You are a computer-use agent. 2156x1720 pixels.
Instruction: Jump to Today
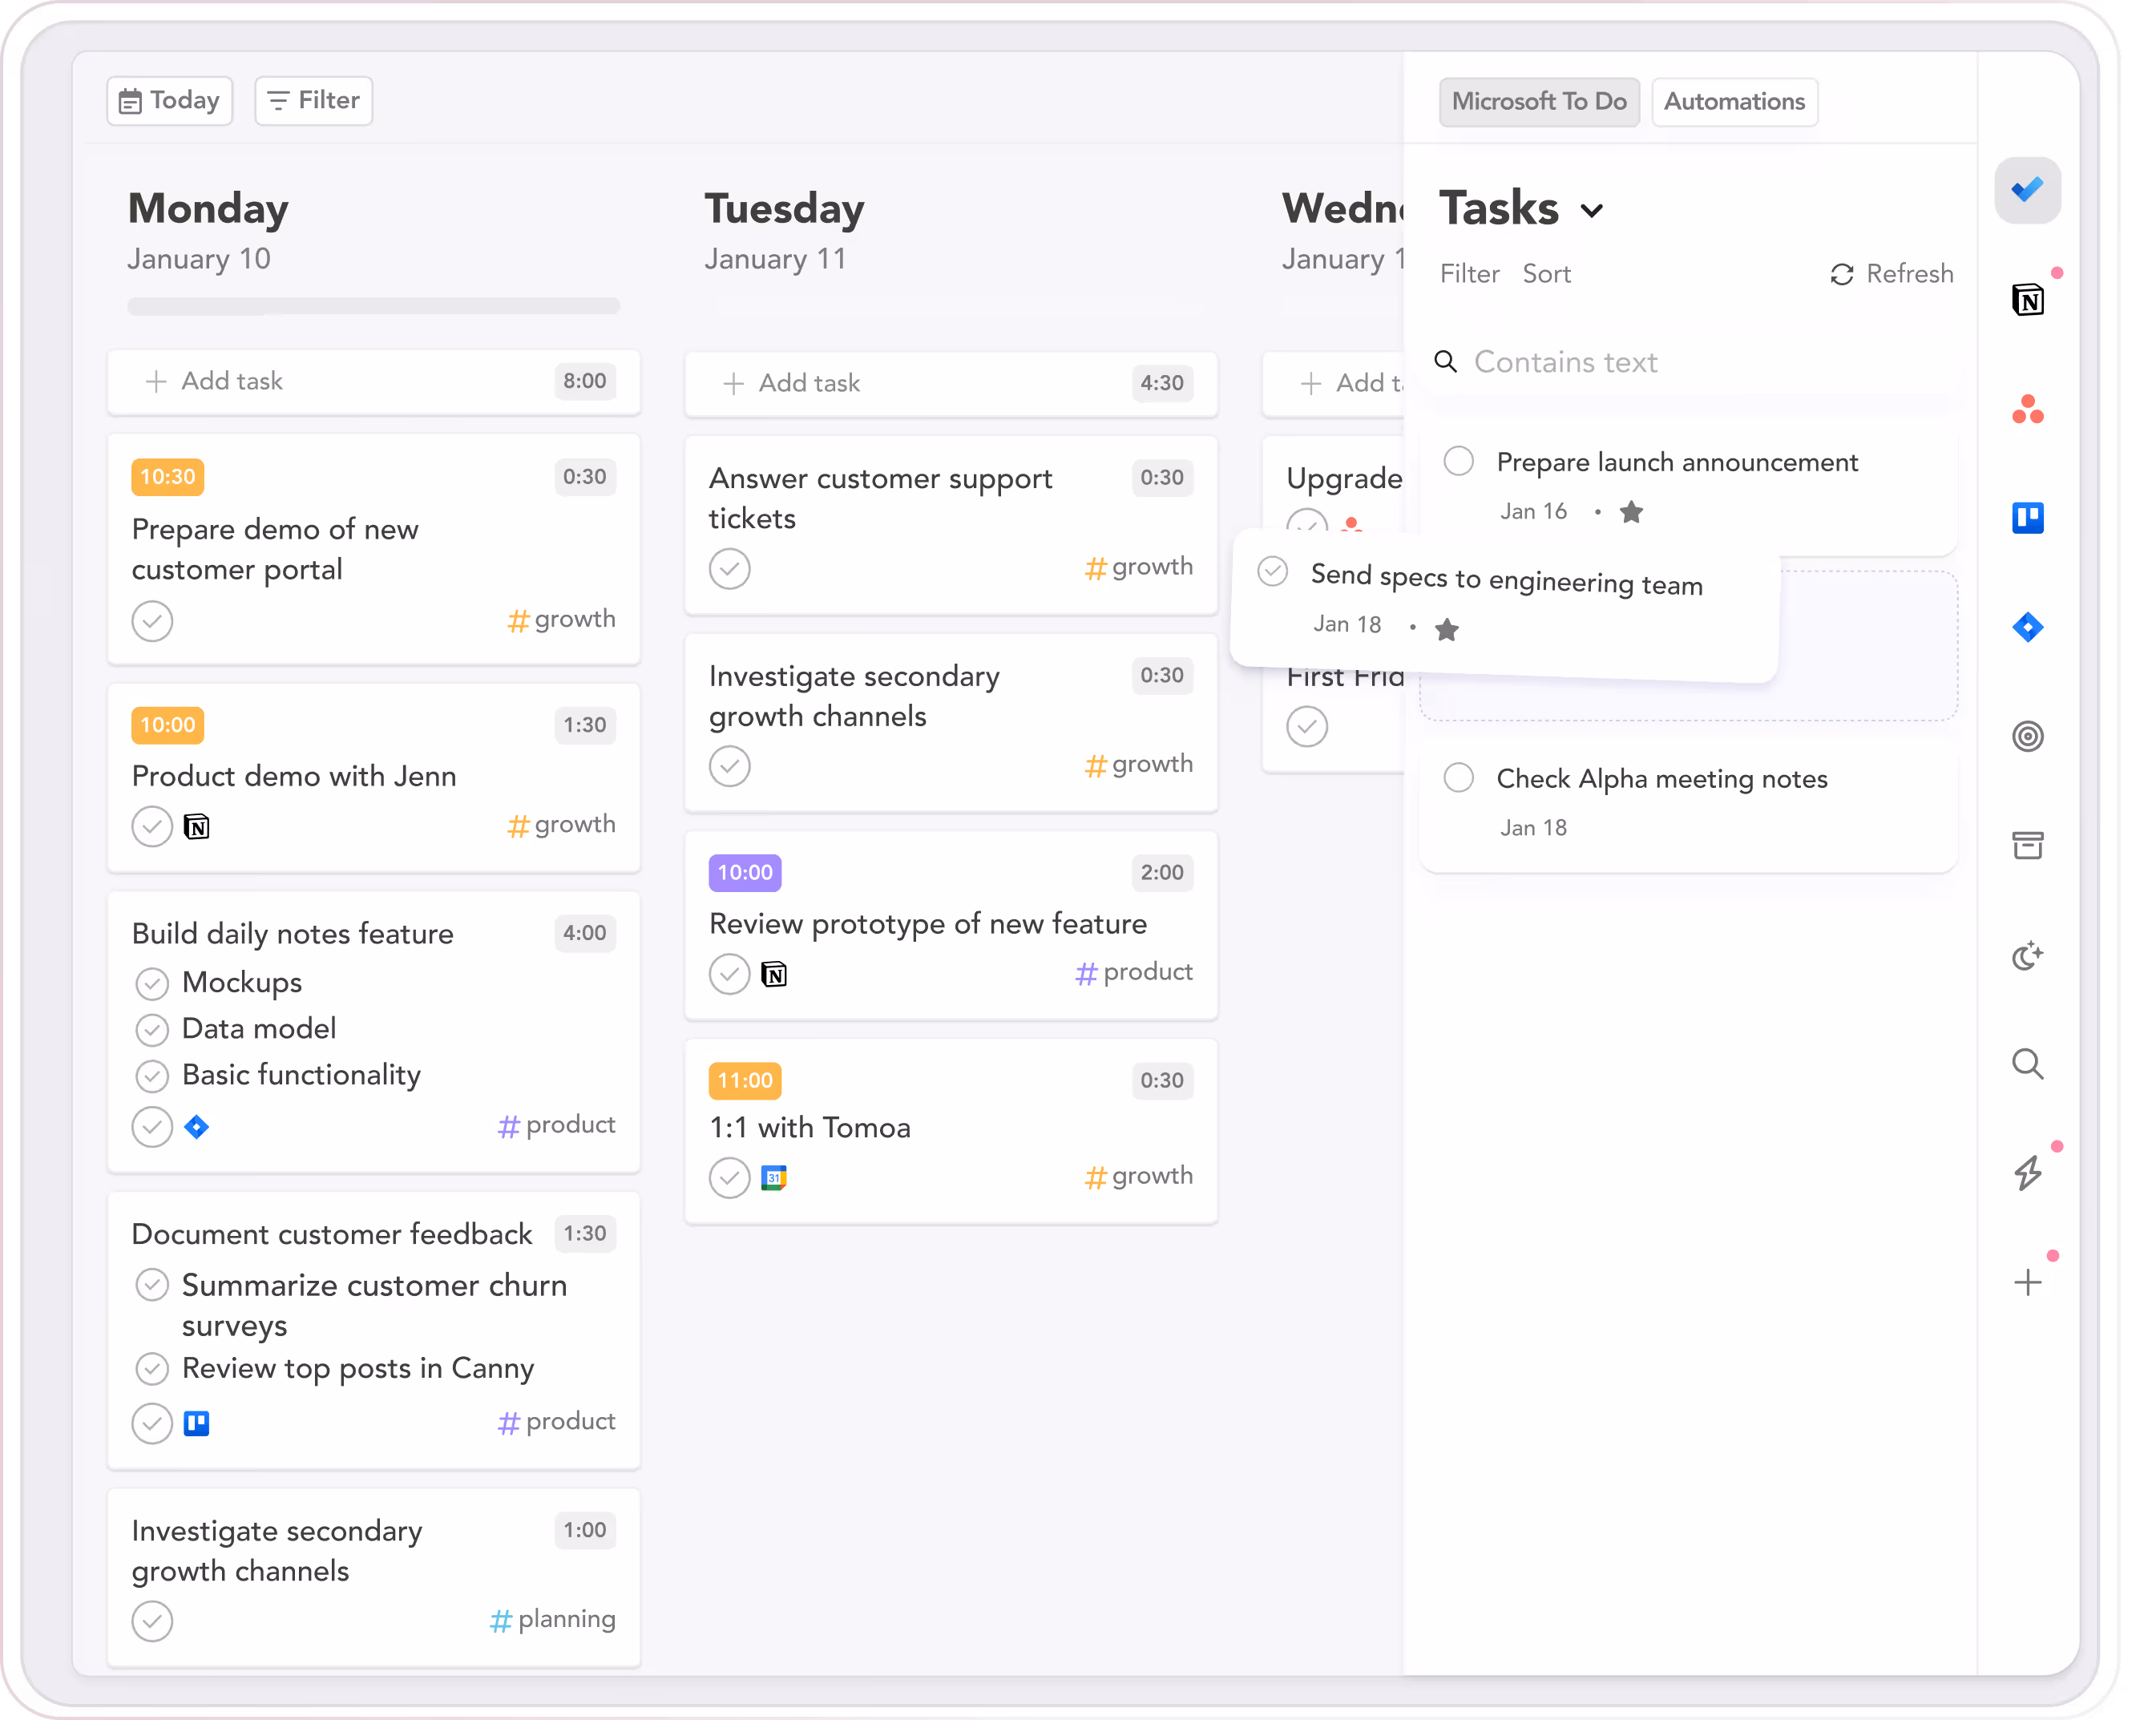[x=169, y=101]
